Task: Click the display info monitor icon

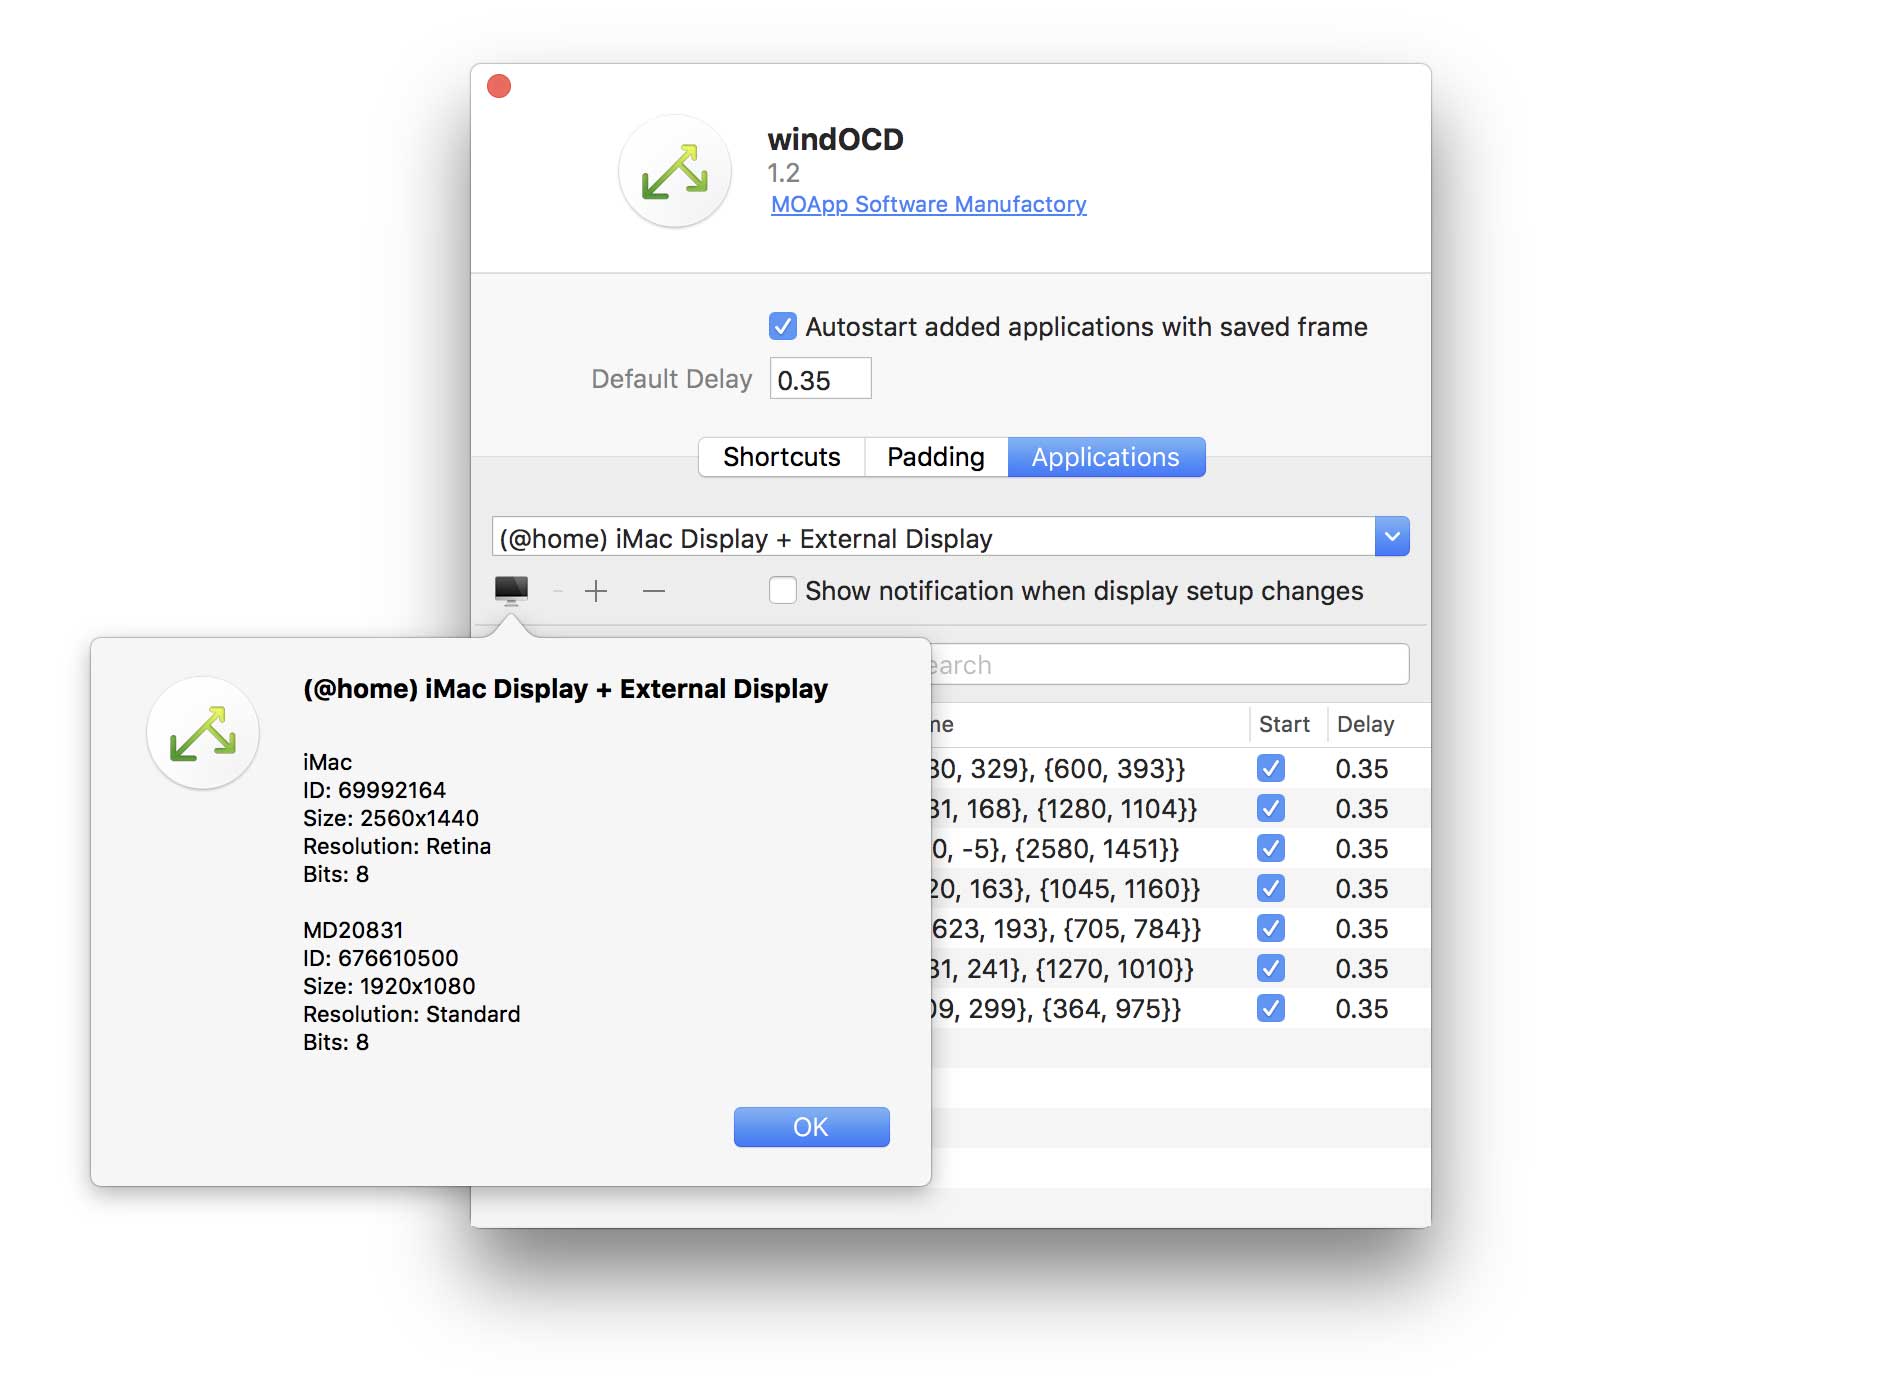Action: (x=511, y=590)
